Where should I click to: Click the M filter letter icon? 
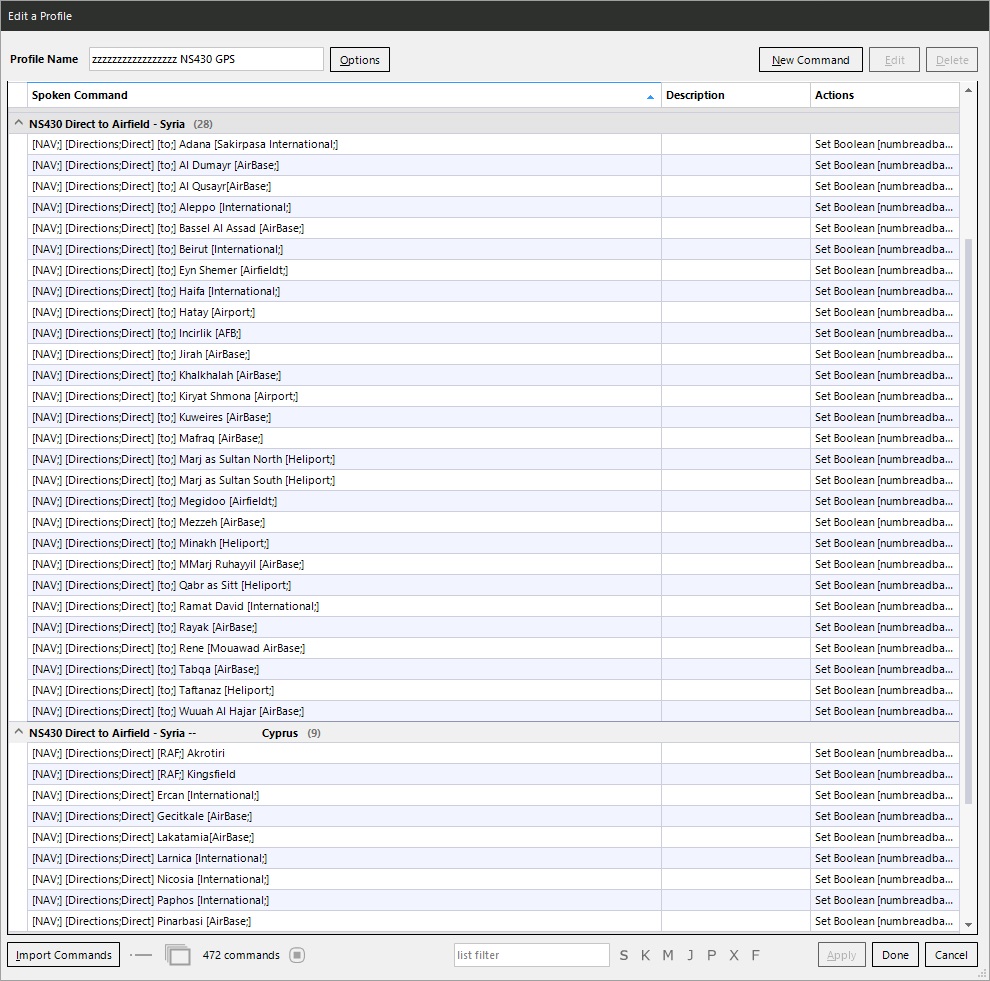(668, 955)
